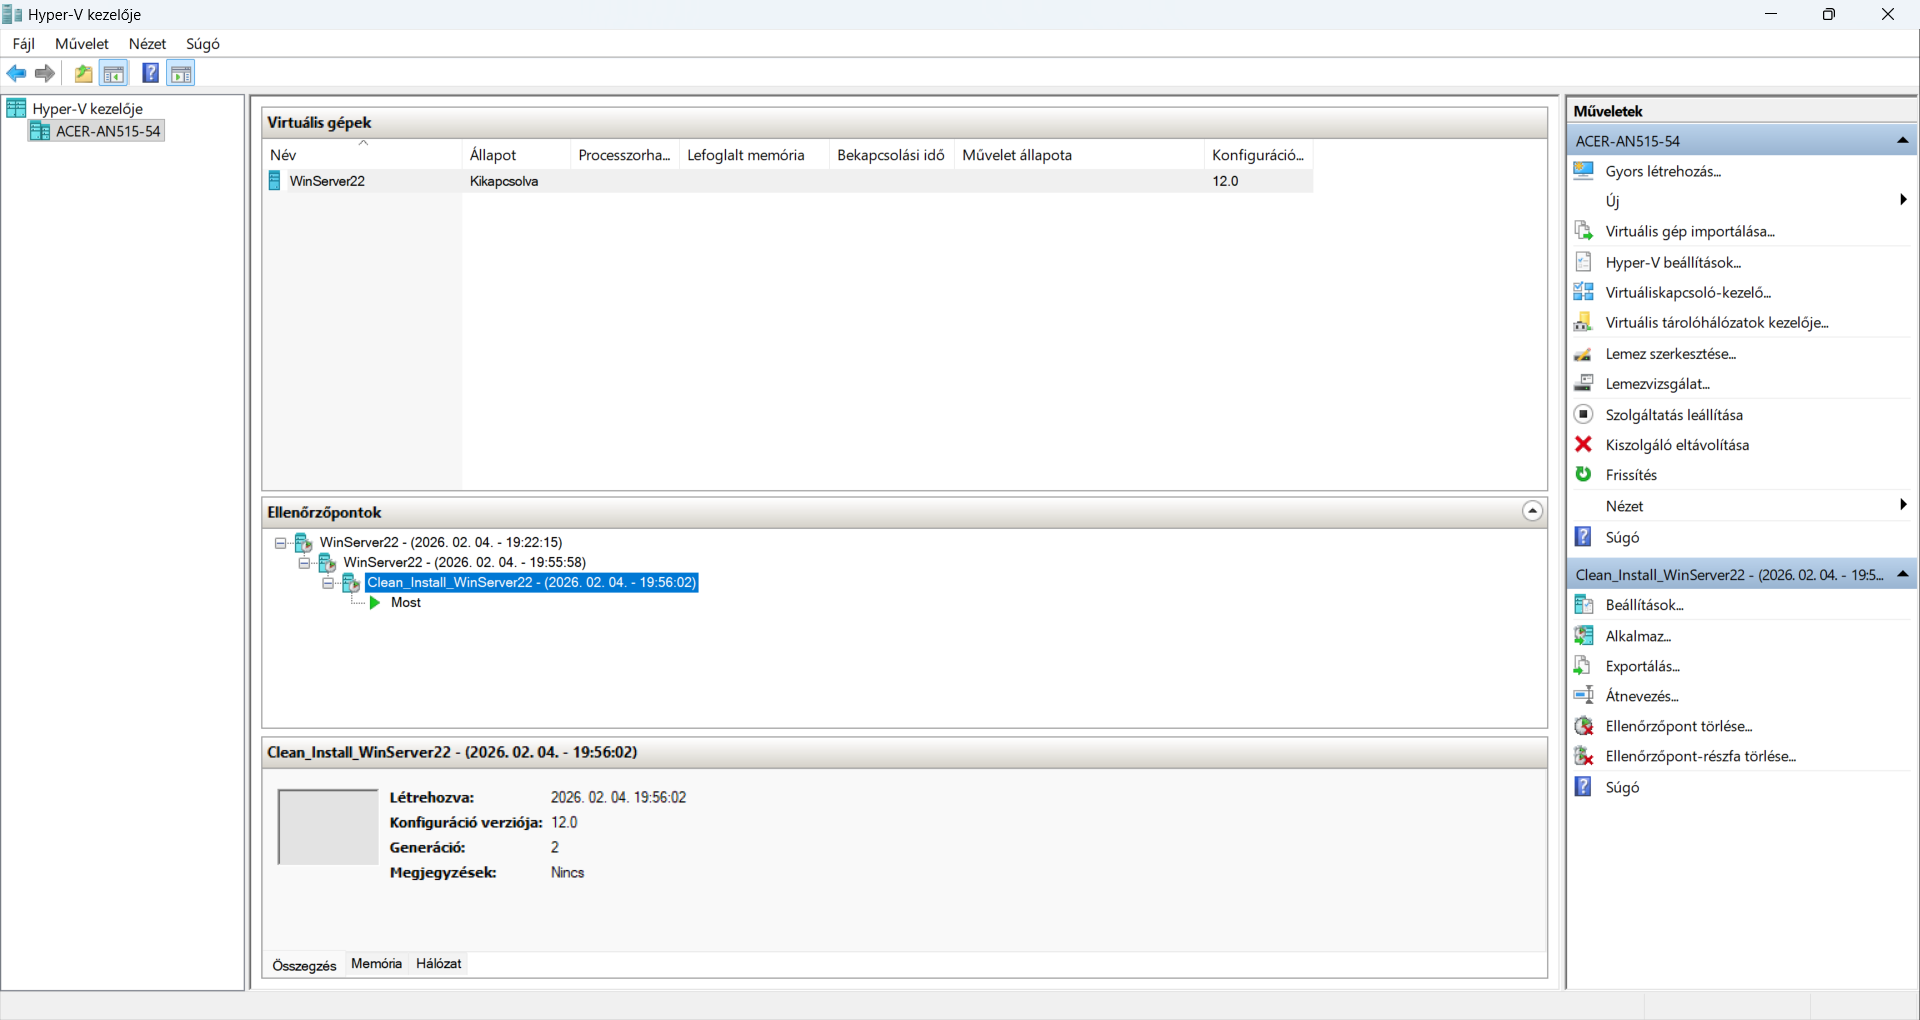
Task: Collapse the Ellenőrzőpontok panel
Action: [1532, 512]
